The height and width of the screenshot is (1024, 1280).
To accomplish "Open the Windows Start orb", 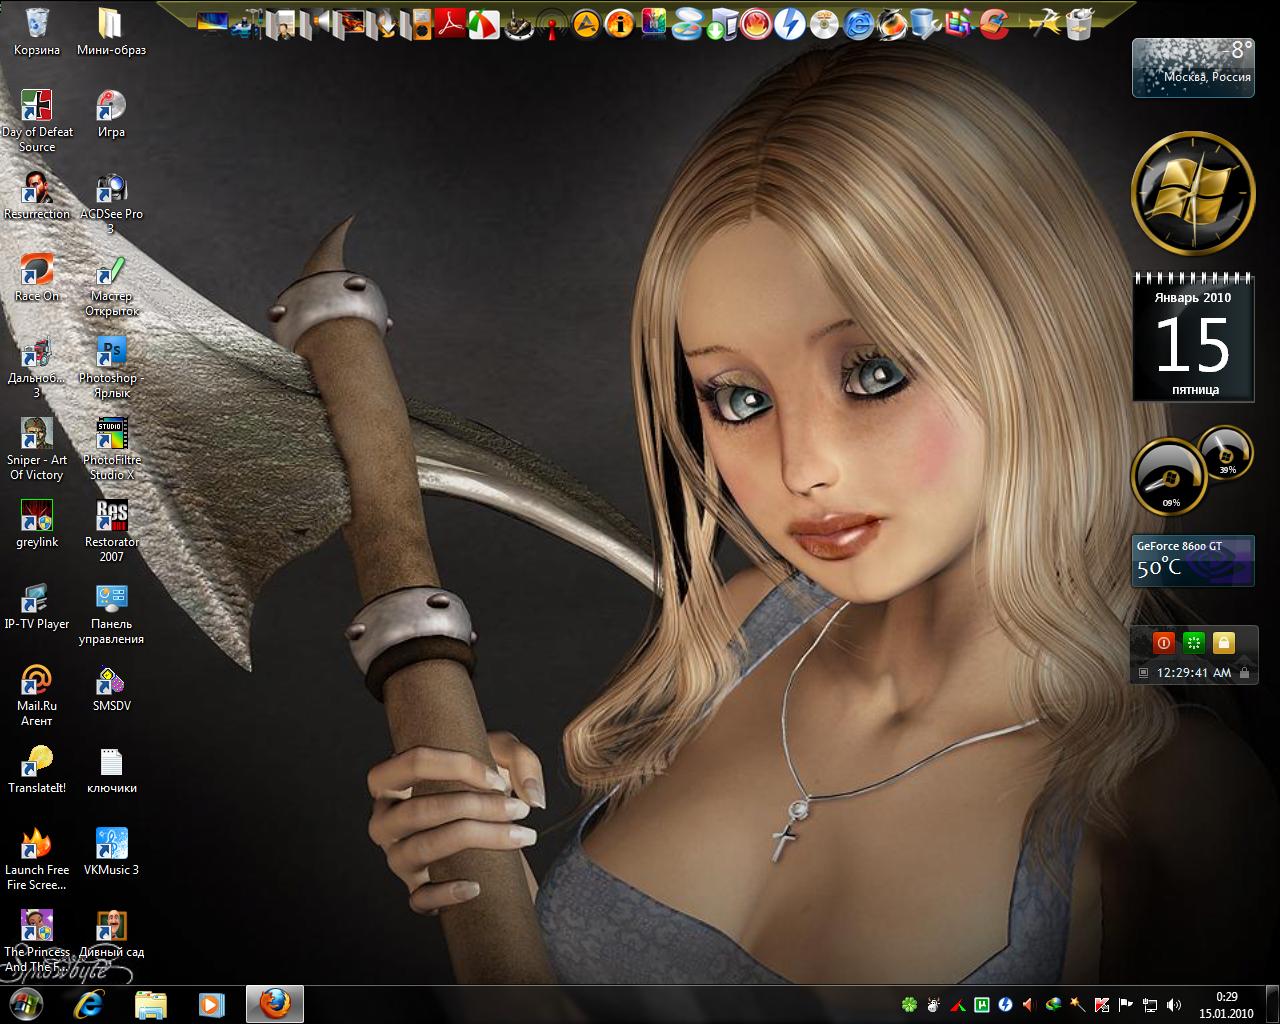I will [25, 1004].
